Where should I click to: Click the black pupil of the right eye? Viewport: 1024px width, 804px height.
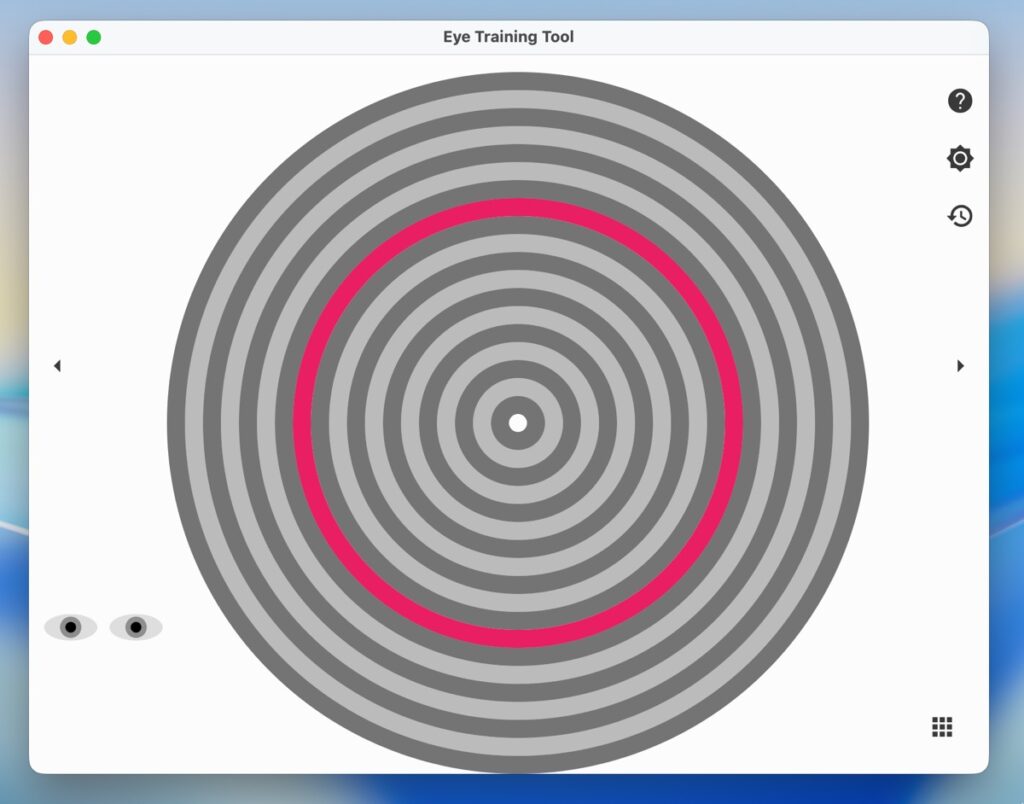tap(136, 627)
